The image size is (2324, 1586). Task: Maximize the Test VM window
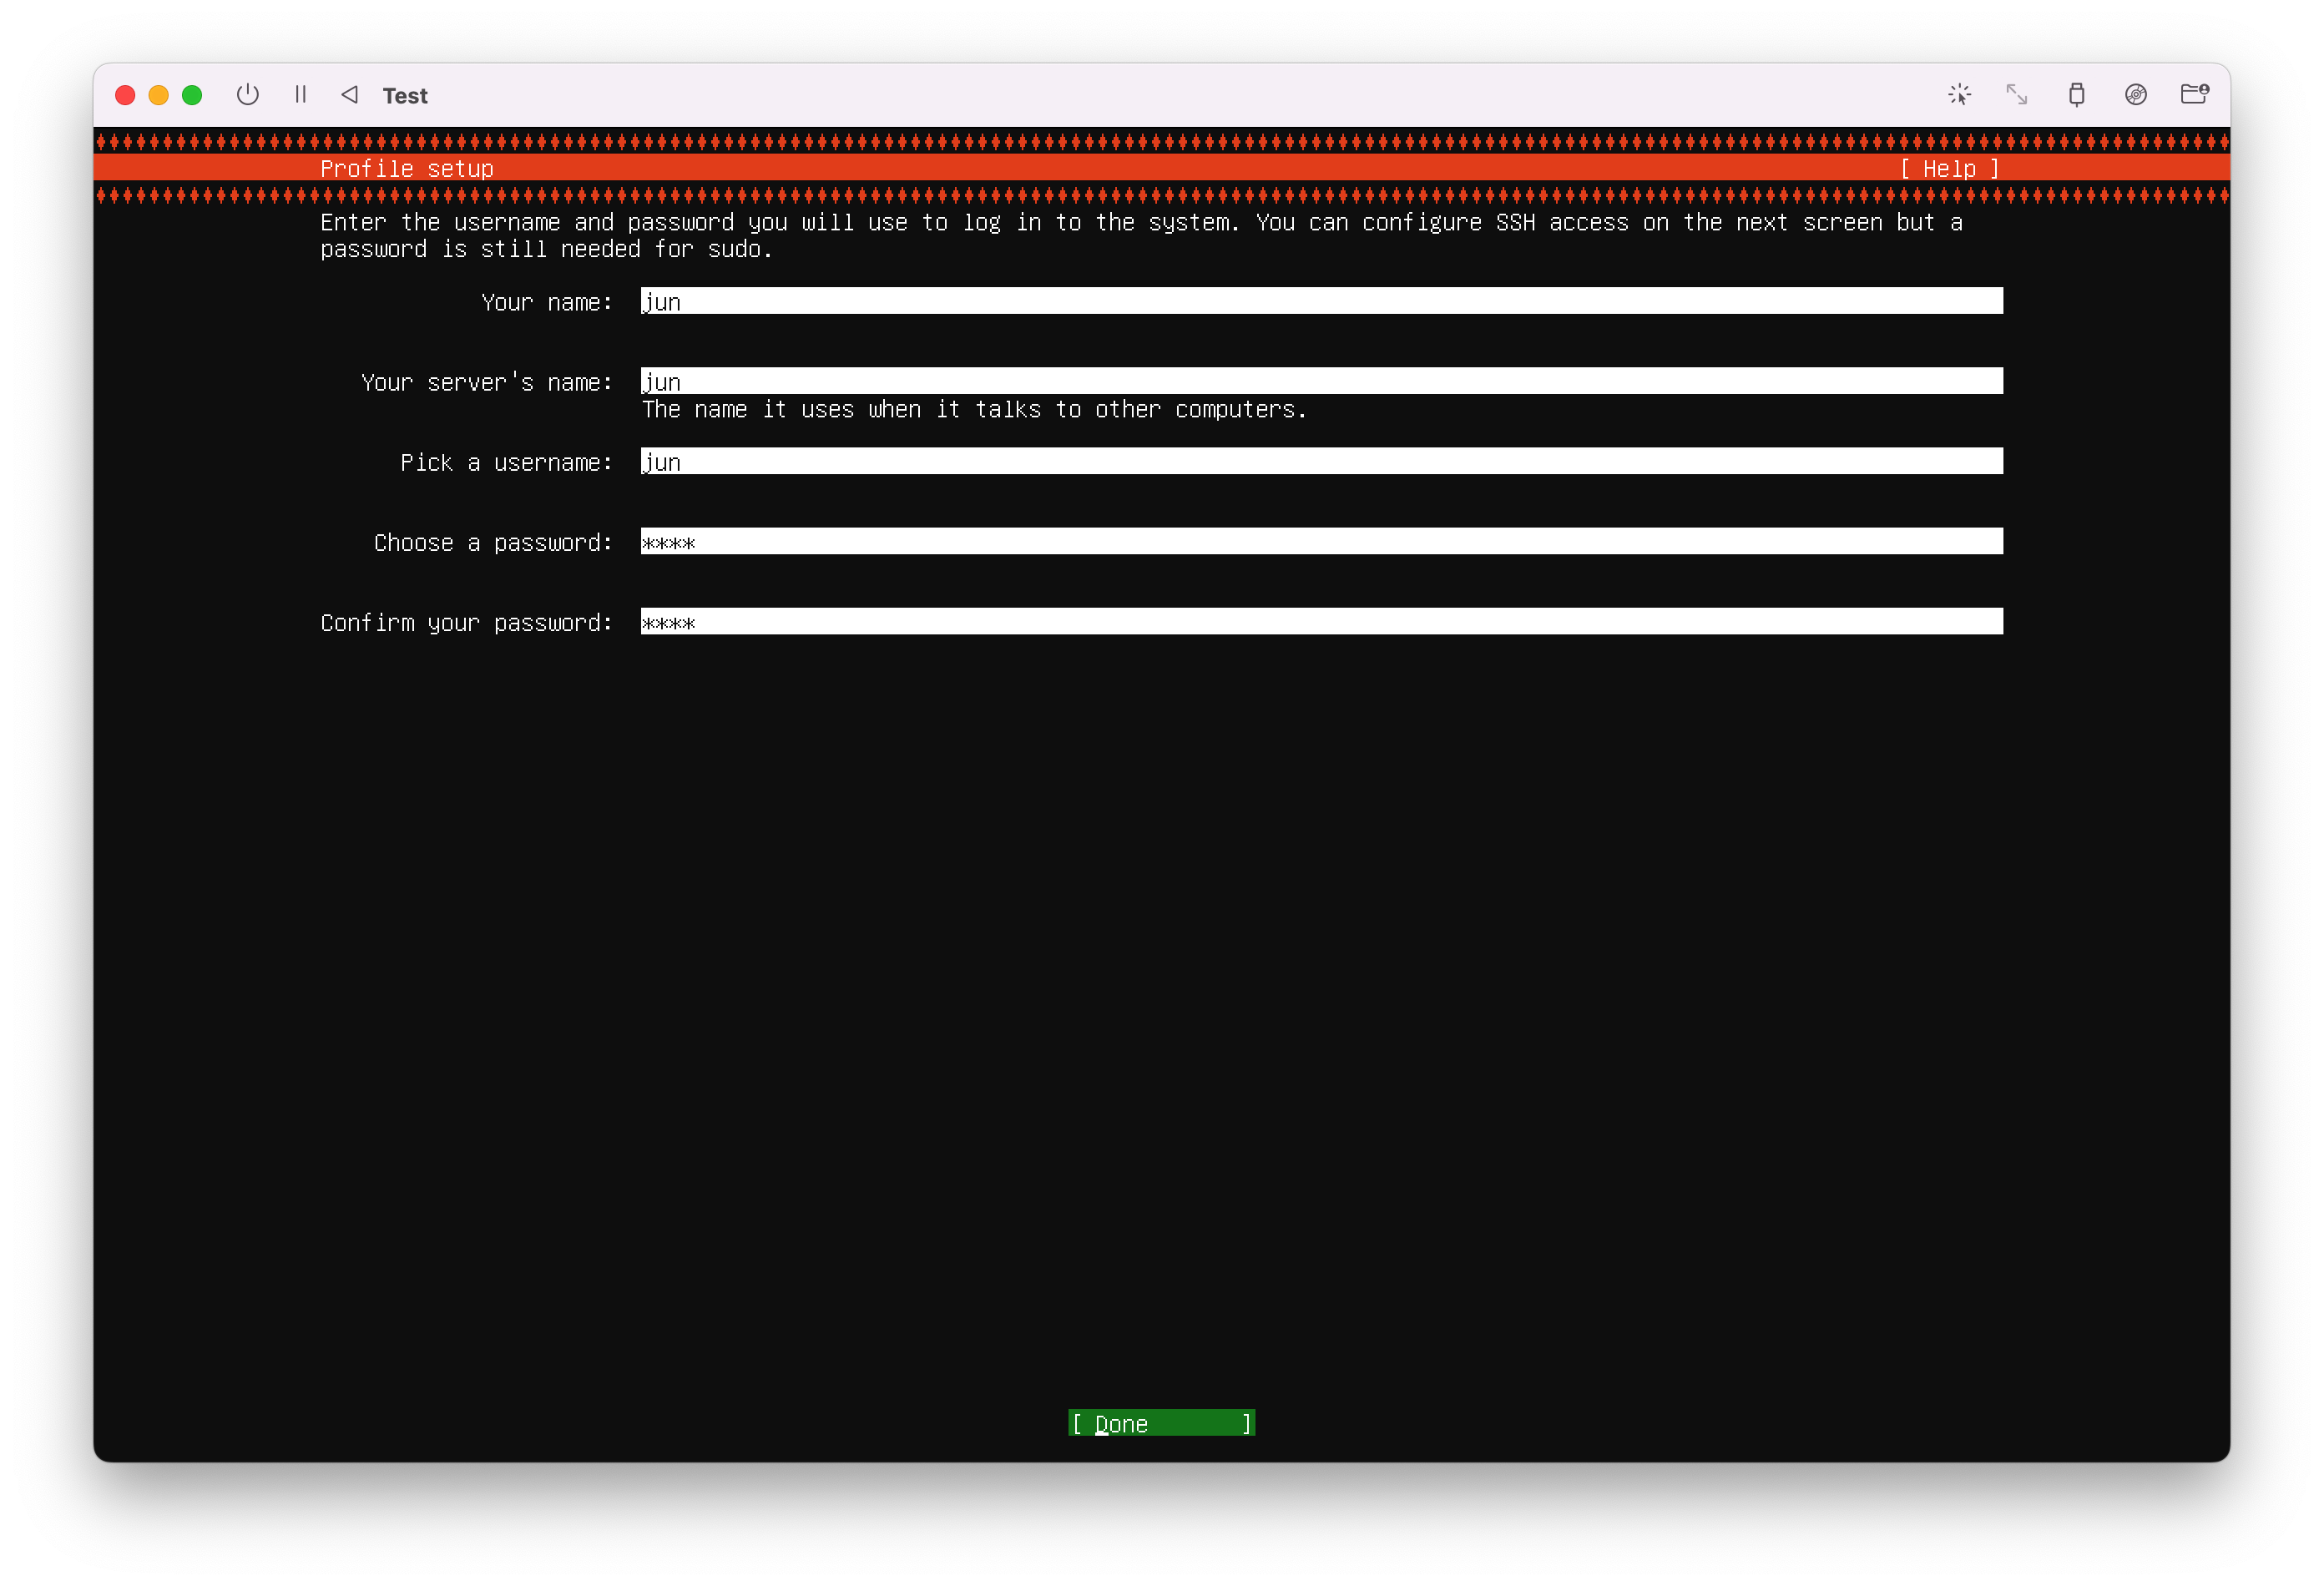click(x=192, y=95)
